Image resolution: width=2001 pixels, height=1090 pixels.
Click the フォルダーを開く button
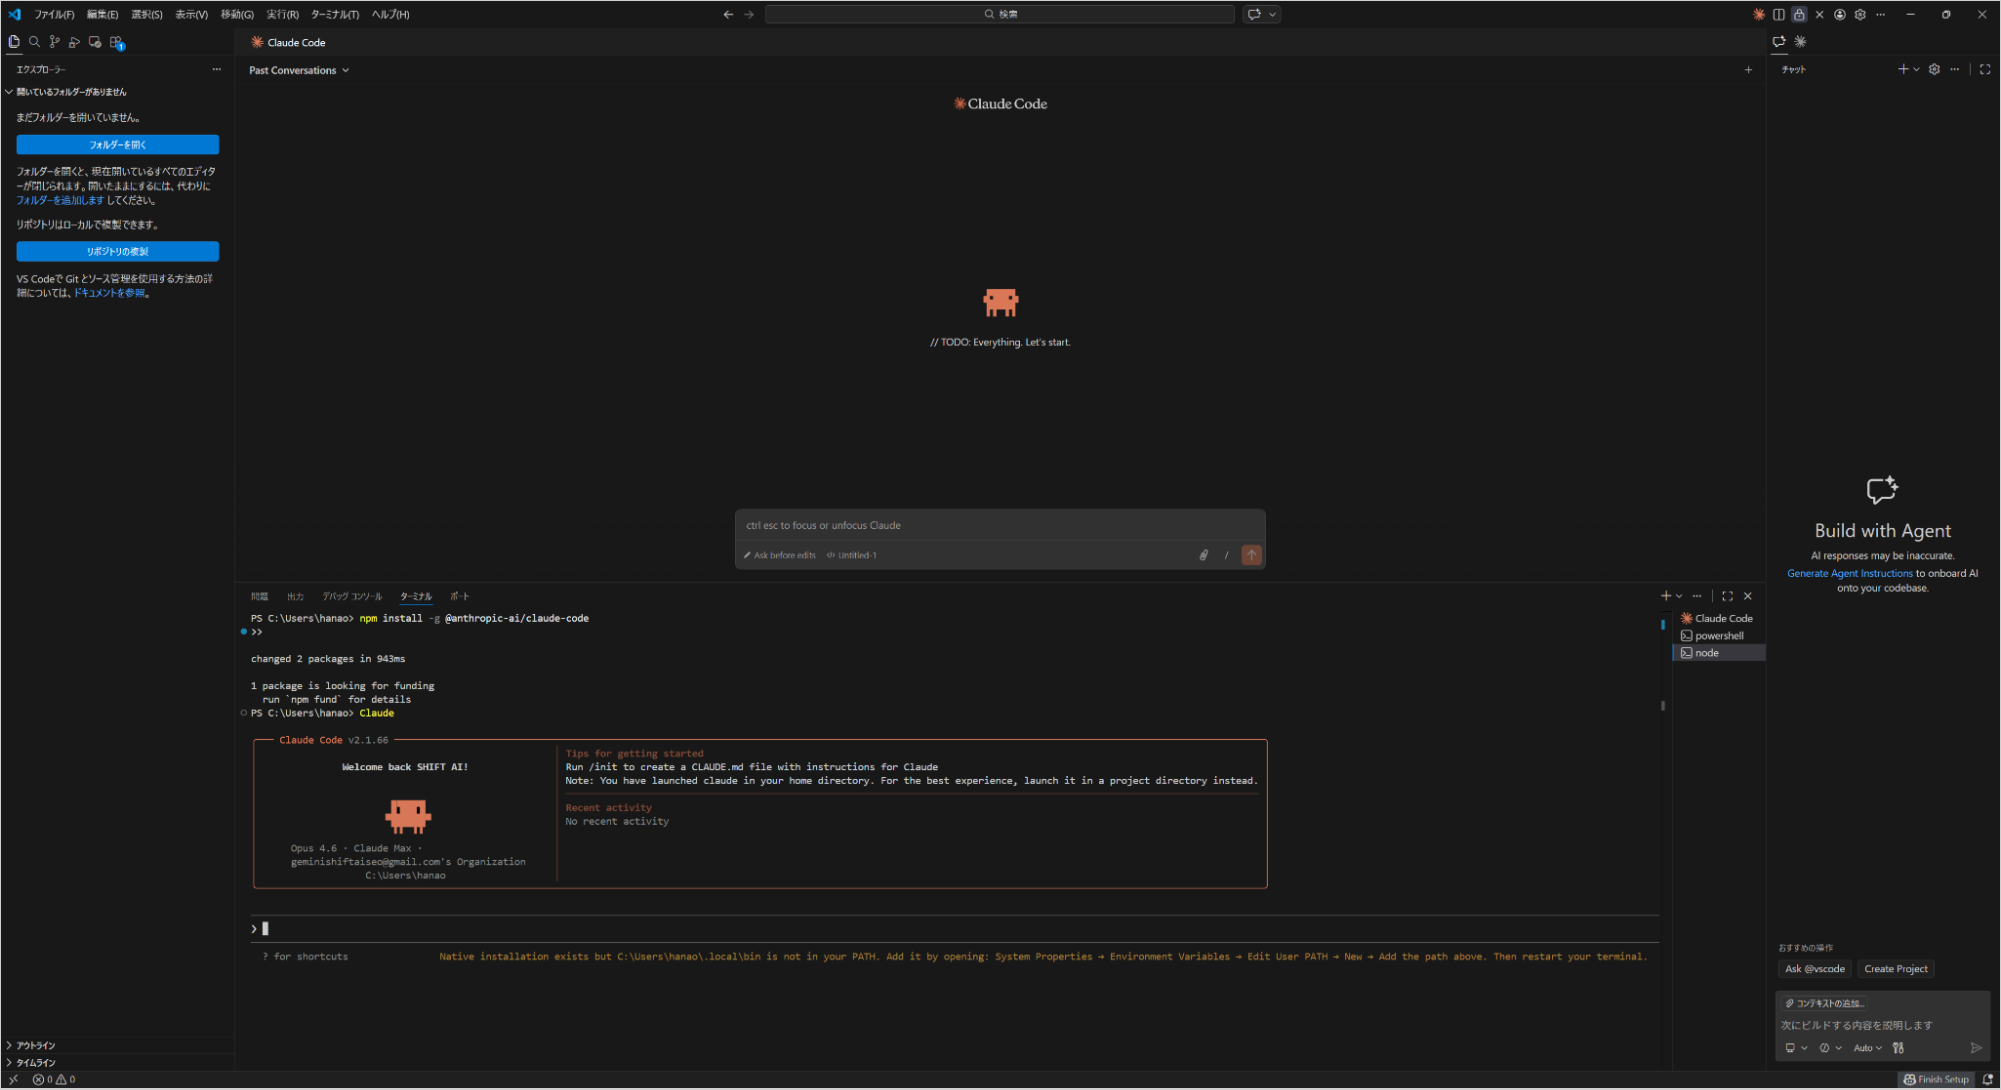pyautogui.click(x=117, y=144)
